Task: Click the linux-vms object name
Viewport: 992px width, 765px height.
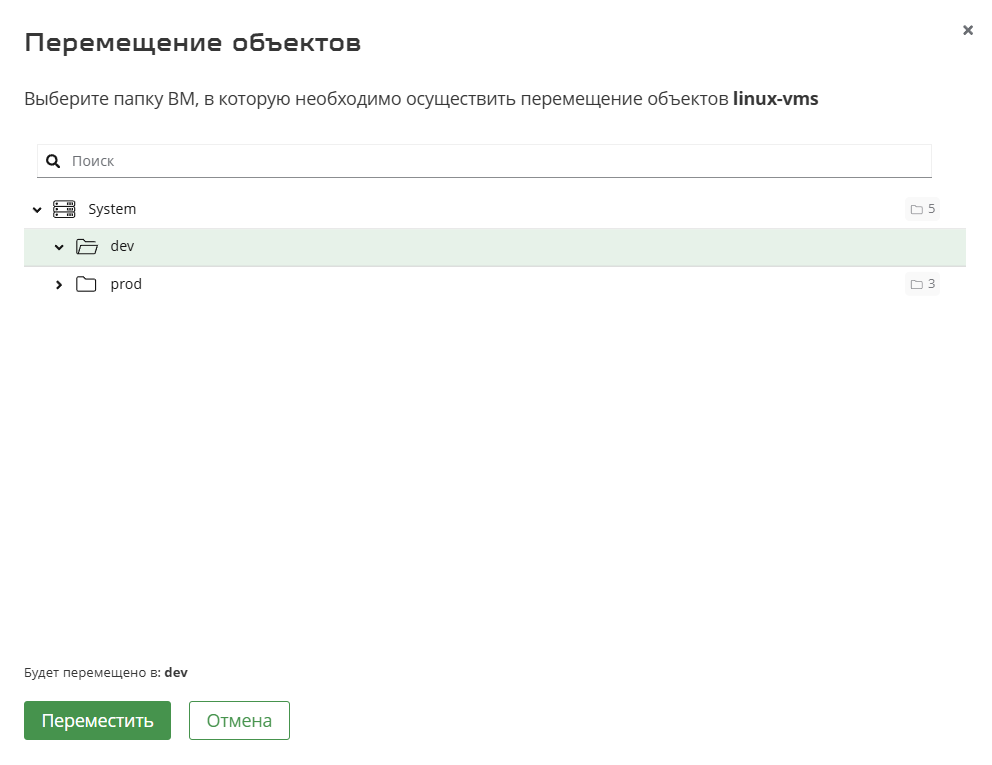Action: [x=776, y=99]
